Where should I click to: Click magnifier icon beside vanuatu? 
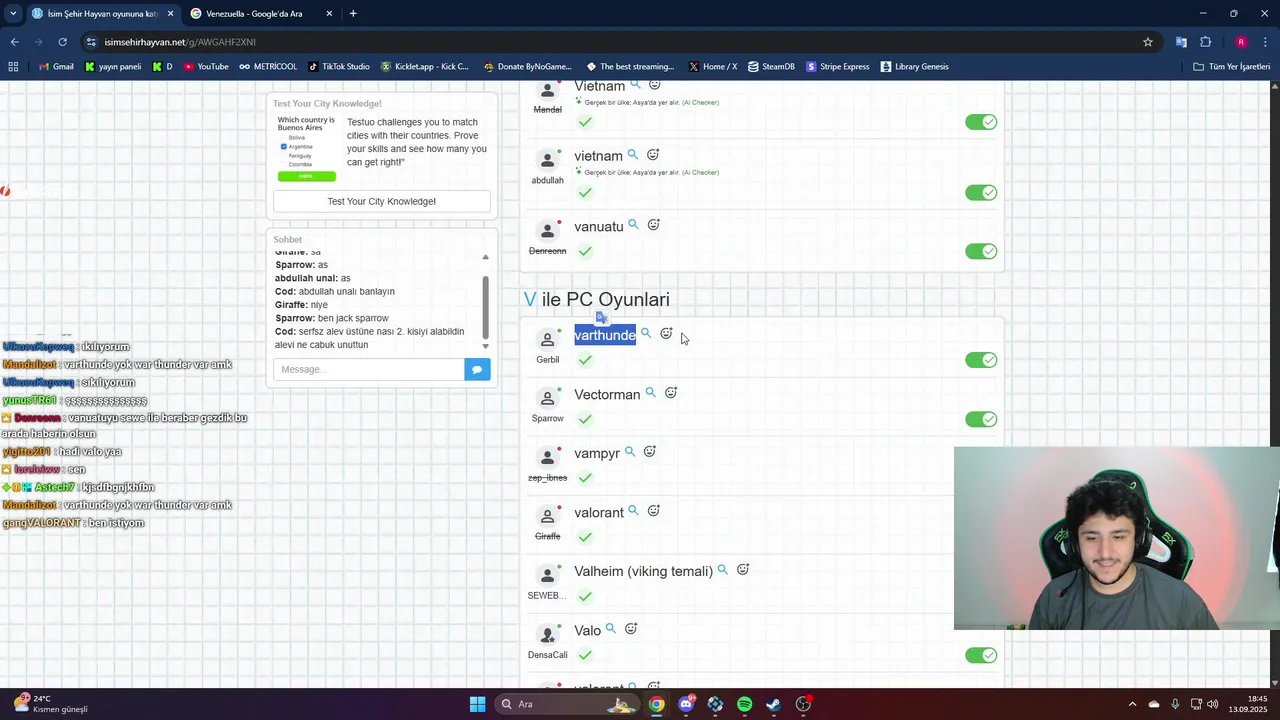point(633,225)
